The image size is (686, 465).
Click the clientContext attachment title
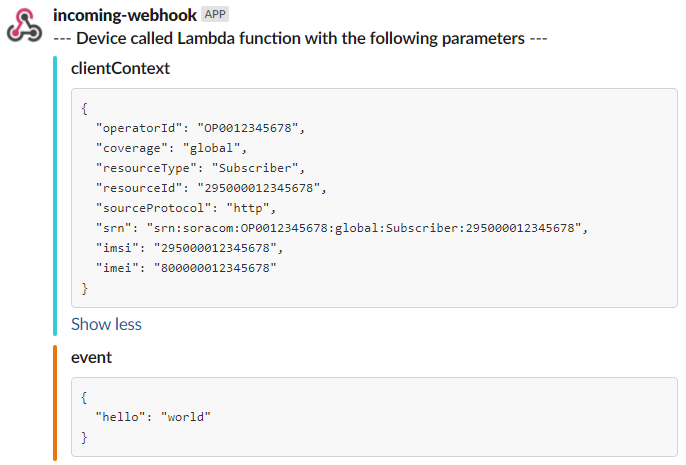(120, 69)
